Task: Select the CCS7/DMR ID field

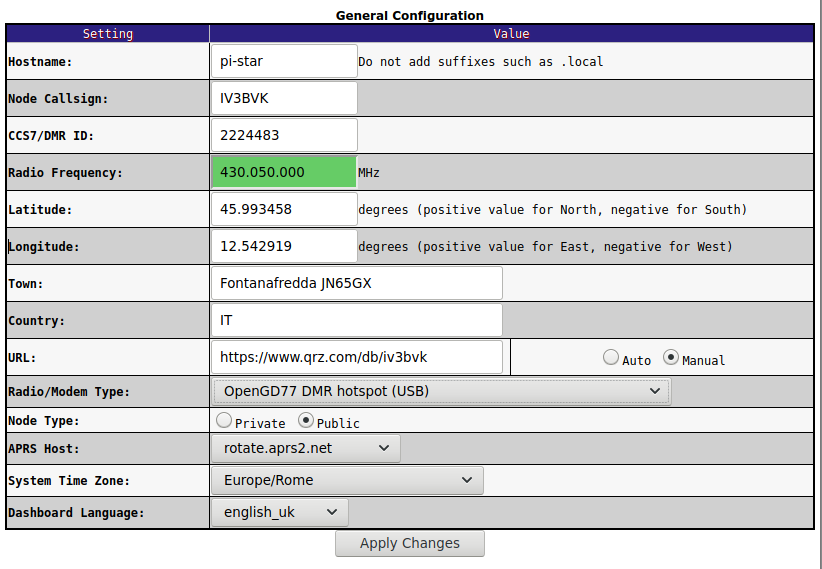Action: pyautogui.click(x=284, y=135)
